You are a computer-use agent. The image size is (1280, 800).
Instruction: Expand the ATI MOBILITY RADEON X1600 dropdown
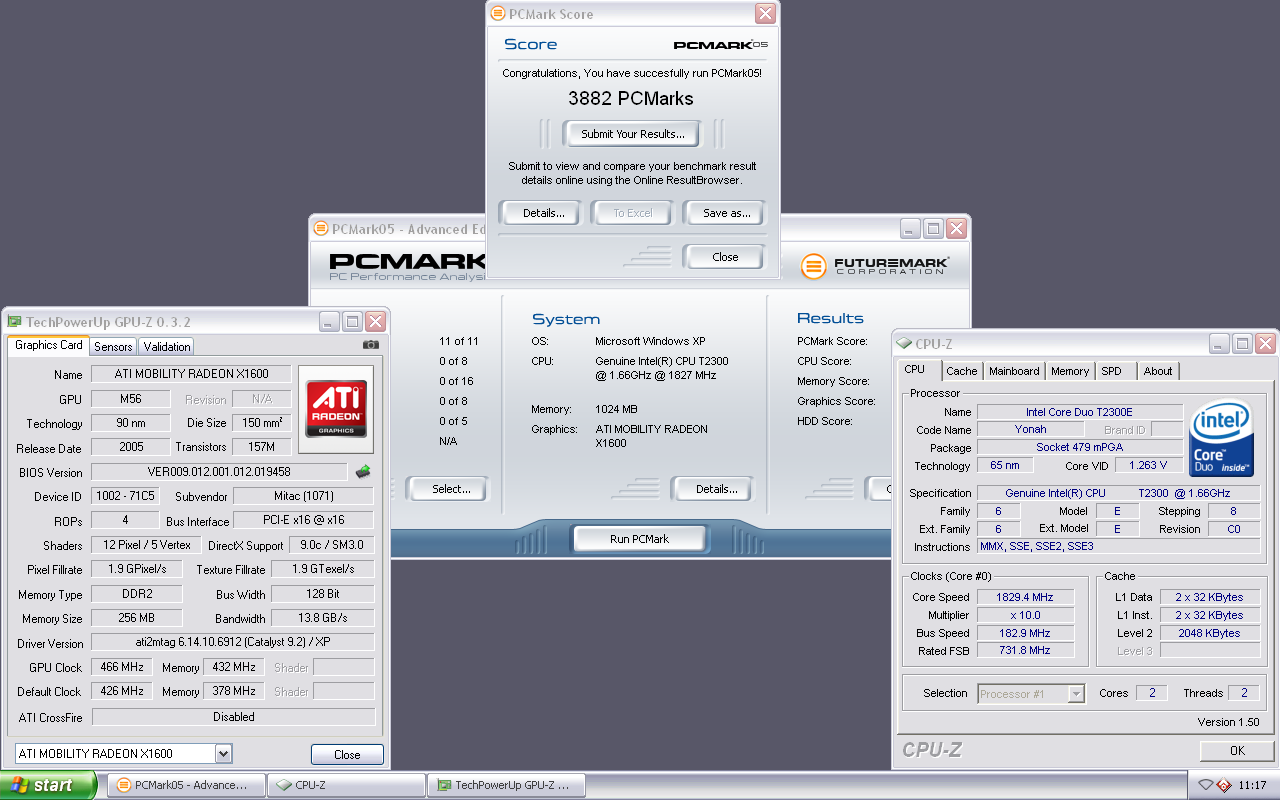[223, 754]
